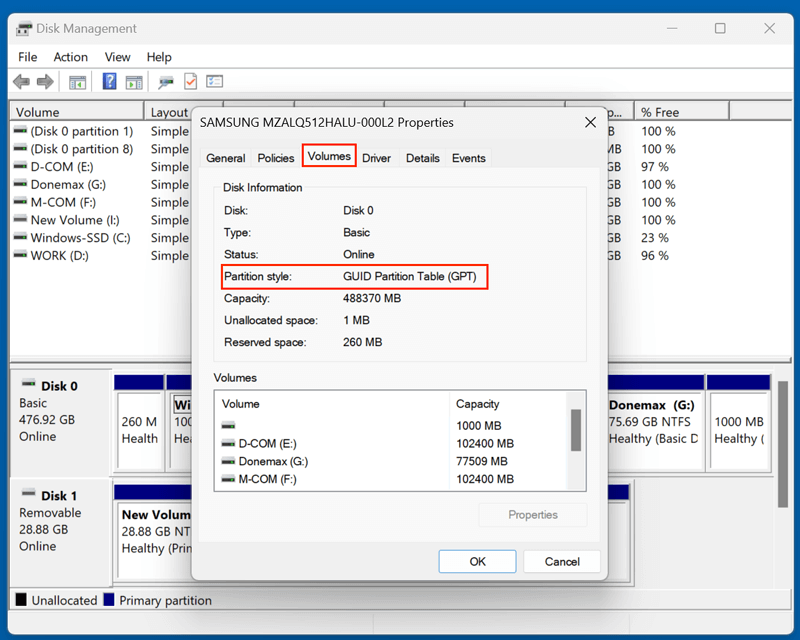Screen dimensions: 800x640
Task: Click the Volumes list scrollbar
Action: click(x=578, y=432)
